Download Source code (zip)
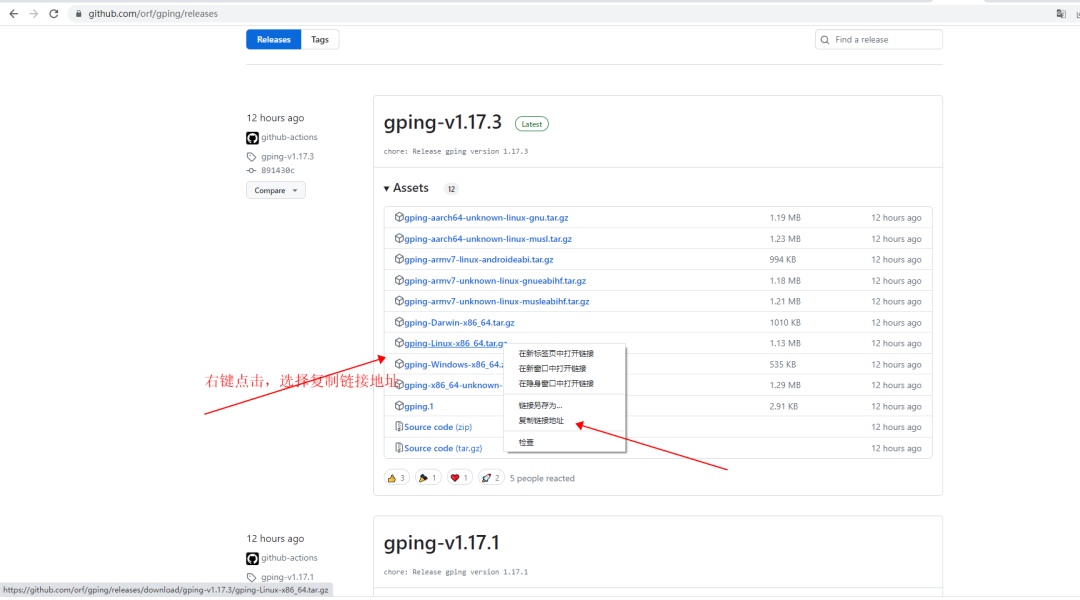Viewport: 1080px width, 600px height. click(438, 428)
